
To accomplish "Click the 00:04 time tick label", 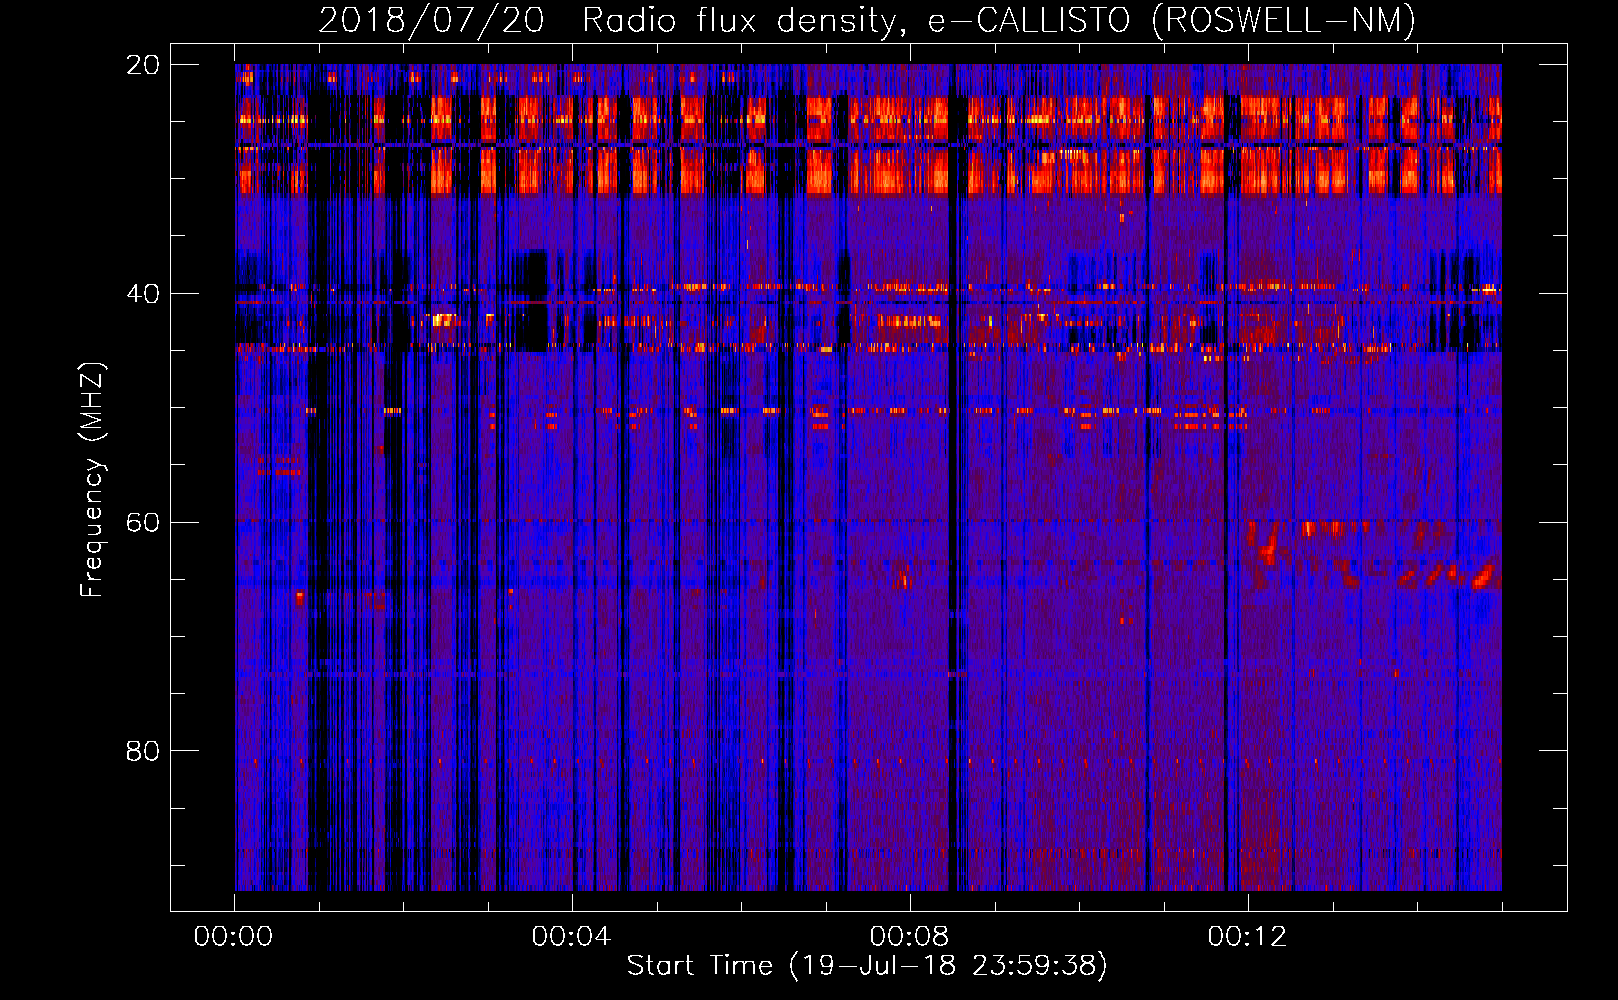I will click(571, 937).
